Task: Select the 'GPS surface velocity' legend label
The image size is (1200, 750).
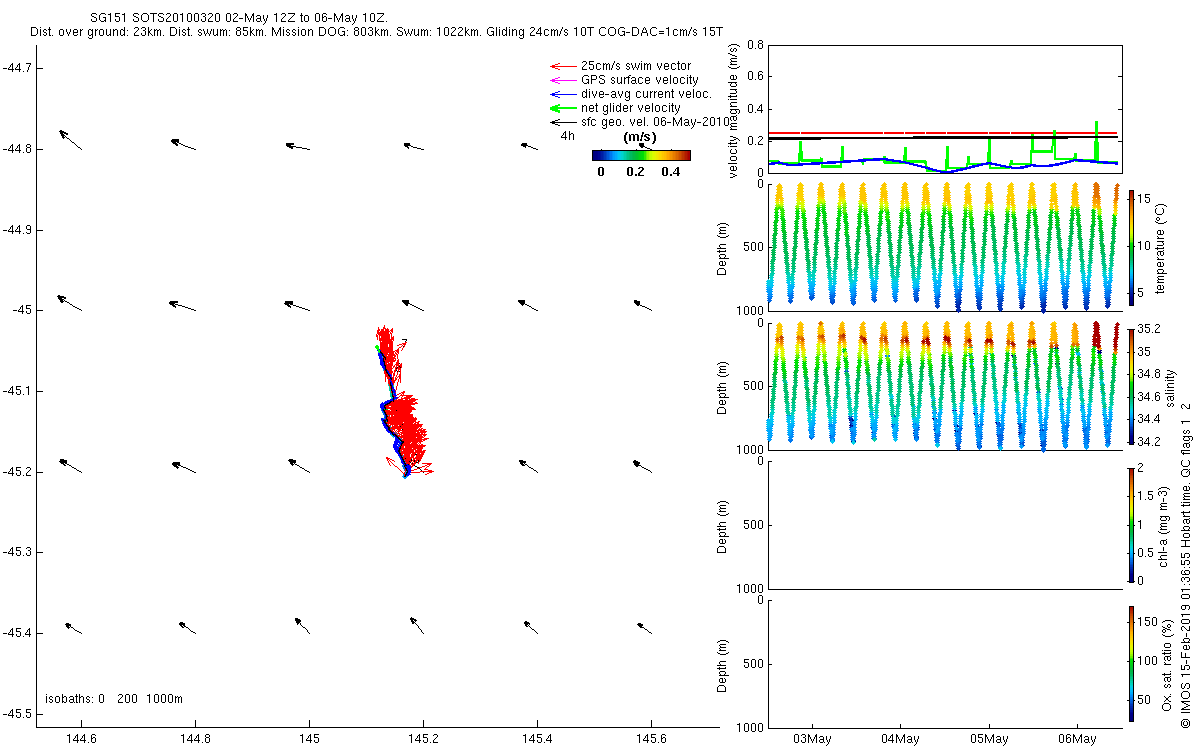Action: coord(640,80)
